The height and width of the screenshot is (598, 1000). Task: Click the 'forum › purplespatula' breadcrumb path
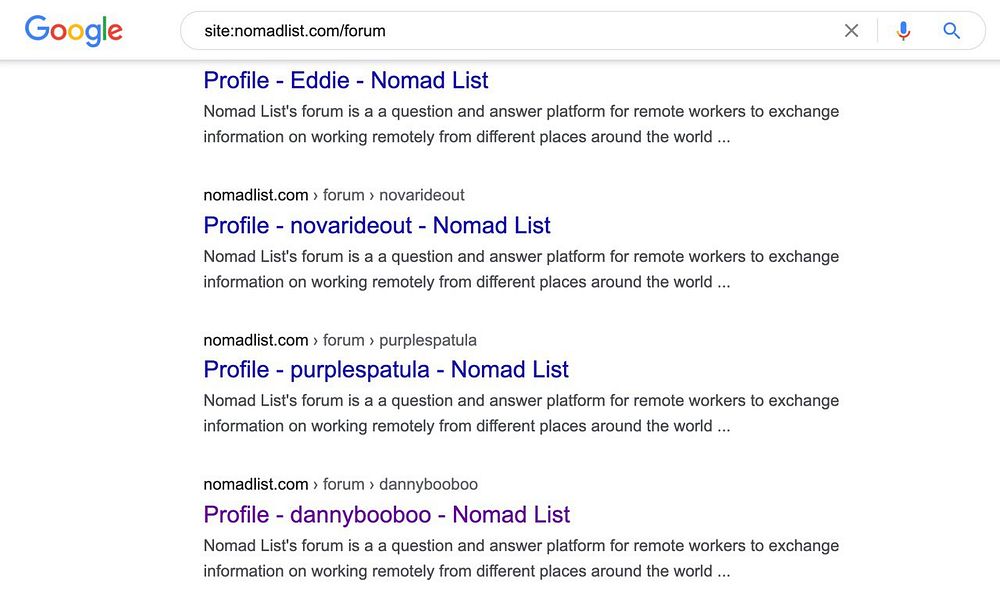[400, 340]
